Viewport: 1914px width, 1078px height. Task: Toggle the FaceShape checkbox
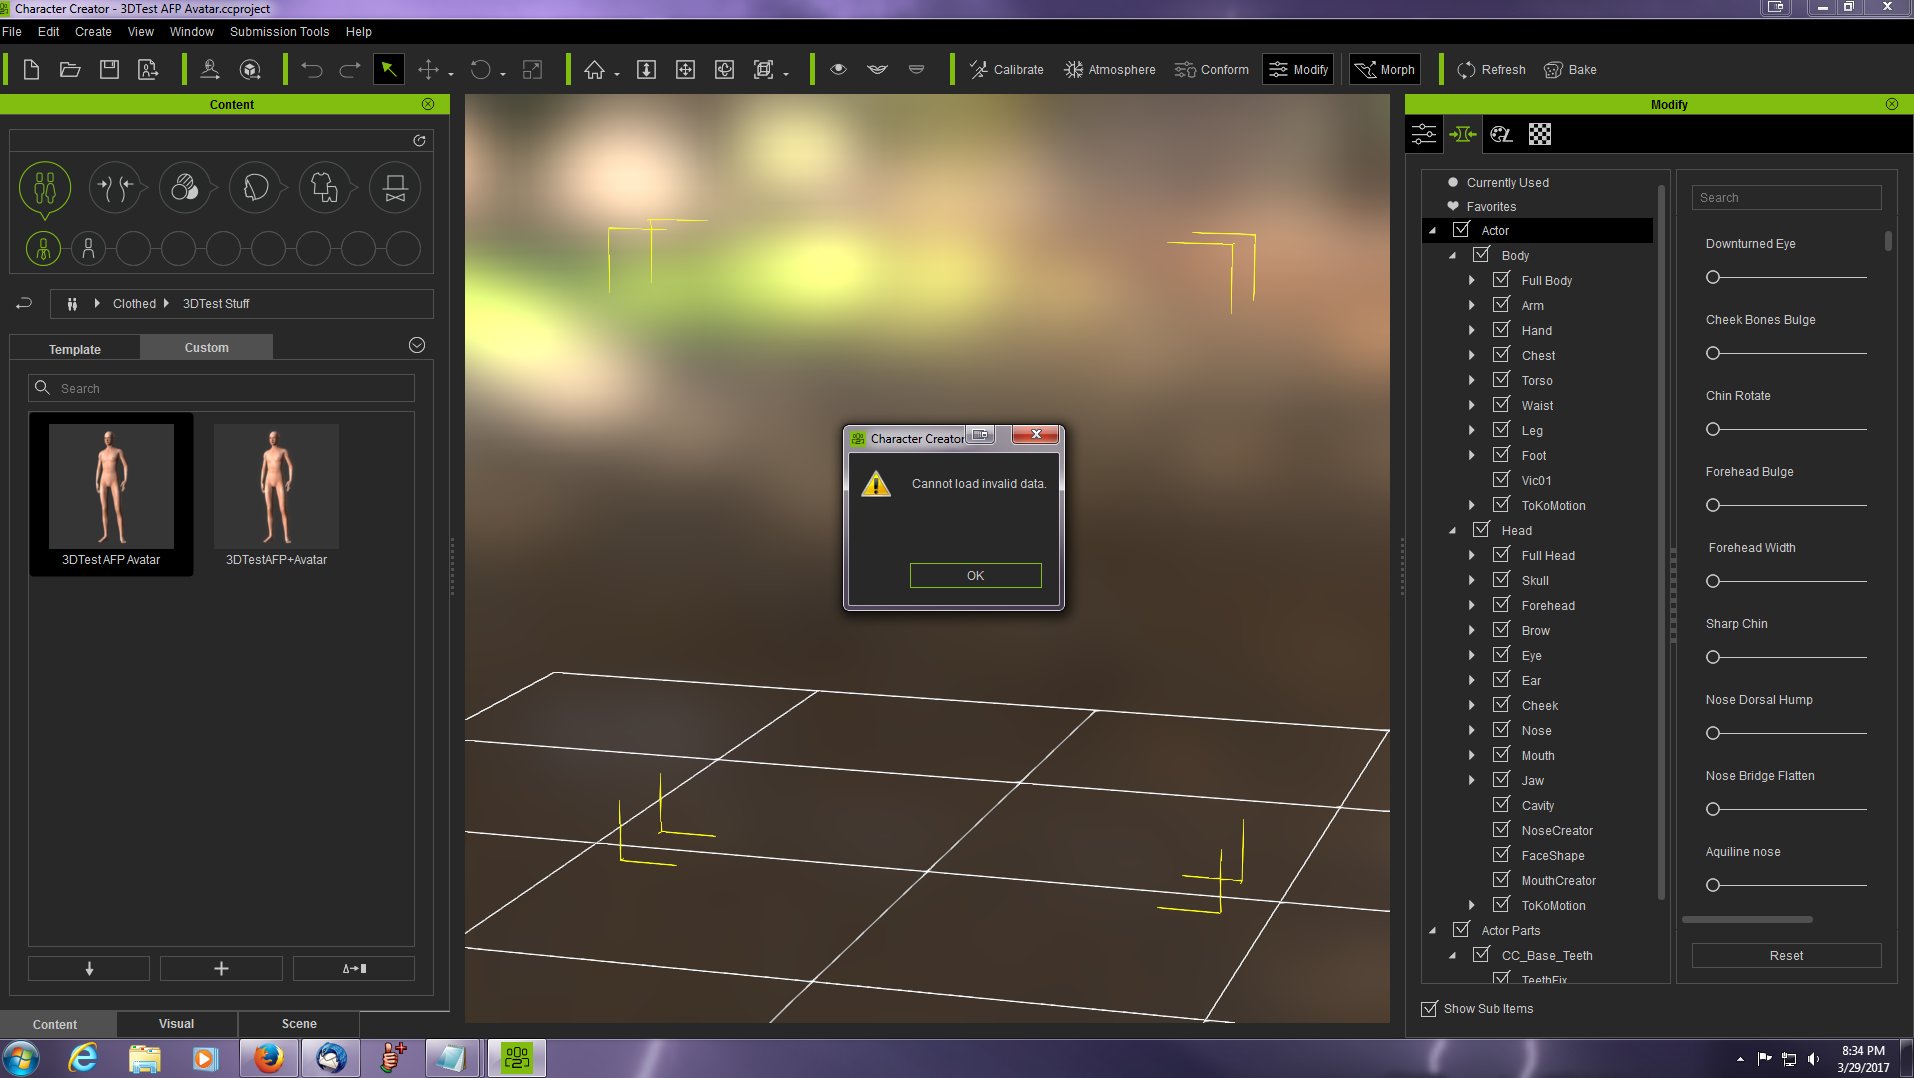1501,855
